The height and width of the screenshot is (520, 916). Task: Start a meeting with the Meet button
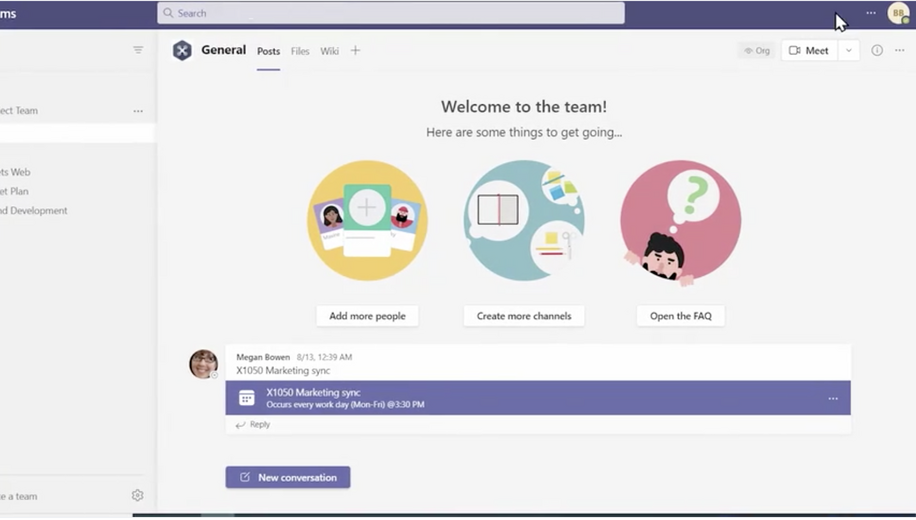click(809, 51)
